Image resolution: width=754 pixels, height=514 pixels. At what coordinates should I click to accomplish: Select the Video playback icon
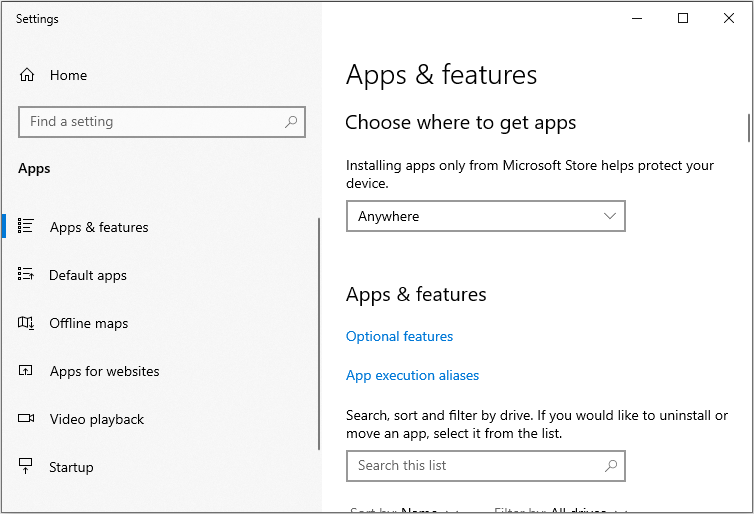click(27, 419)
